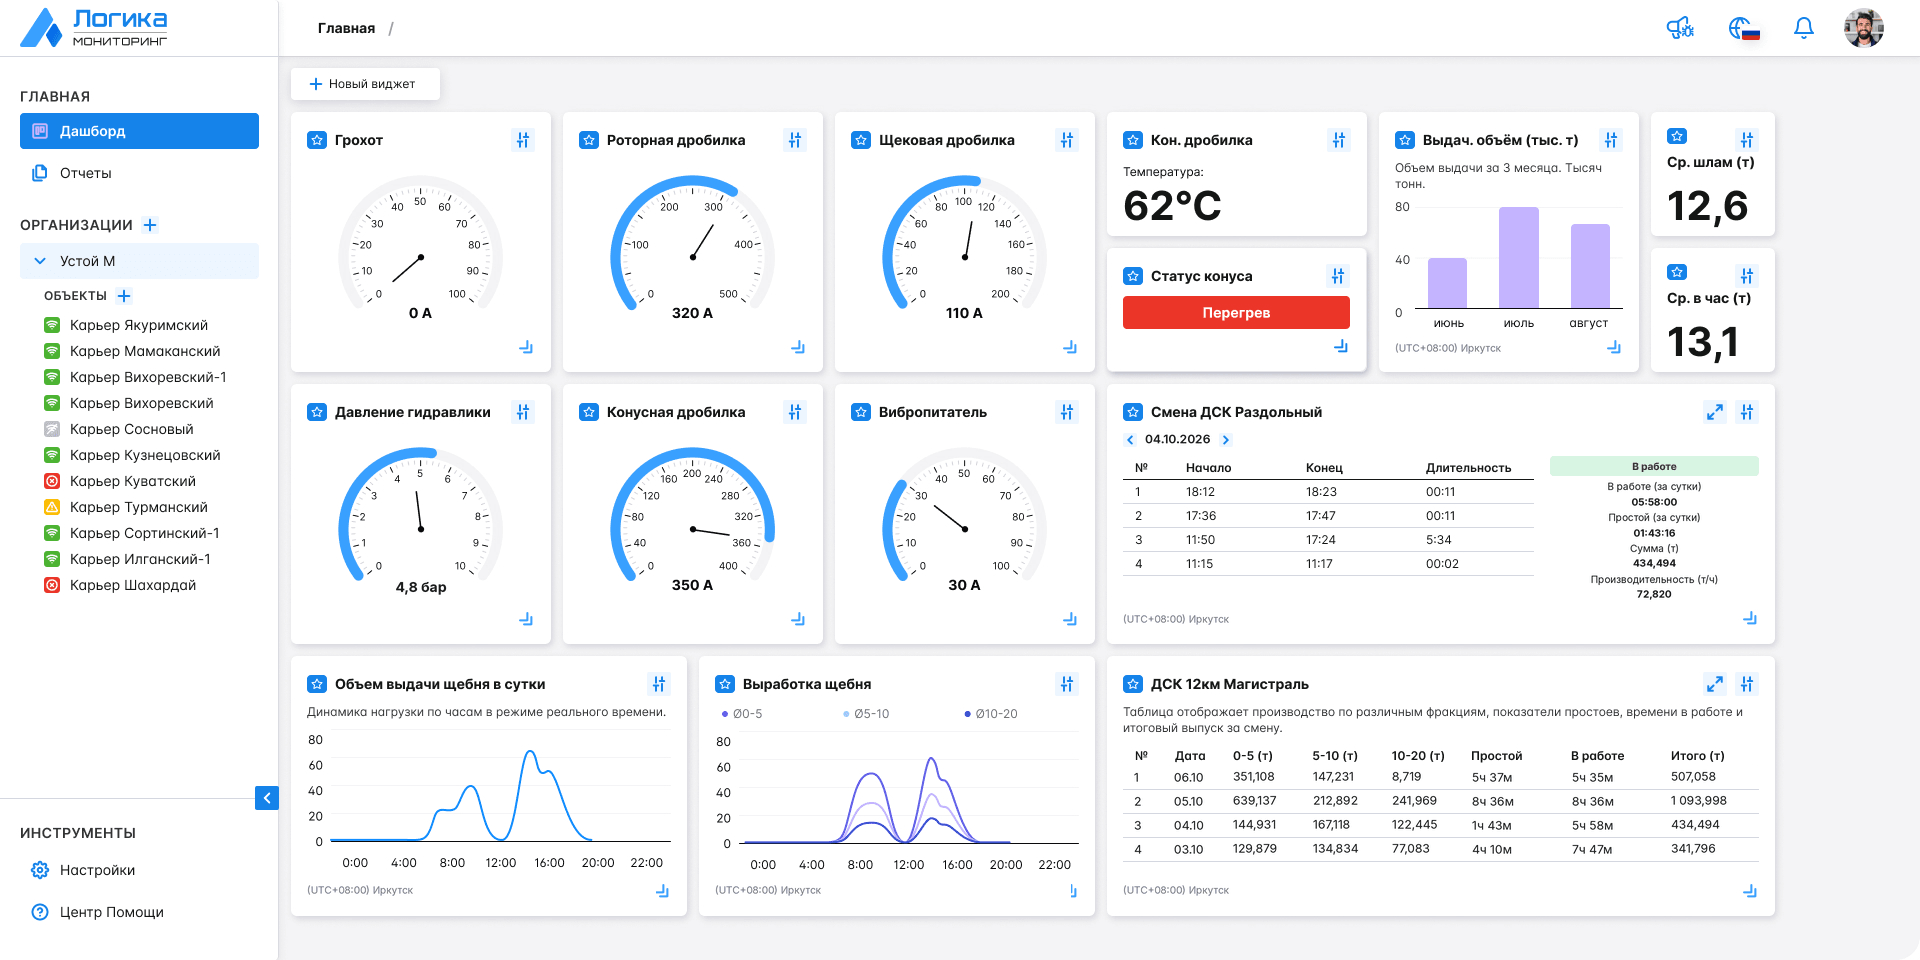Add a new organization with the plus
The image size is (1920, 960).
click(x=150, y=225)
